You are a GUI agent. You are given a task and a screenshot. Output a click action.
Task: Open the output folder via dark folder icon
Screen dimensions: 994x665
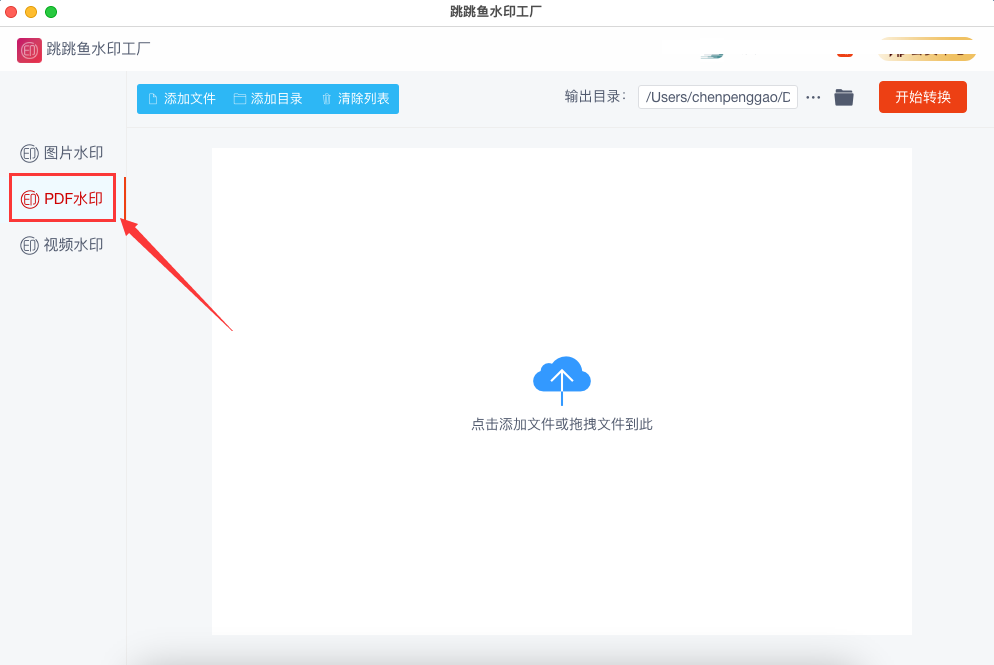pos(844,97)
